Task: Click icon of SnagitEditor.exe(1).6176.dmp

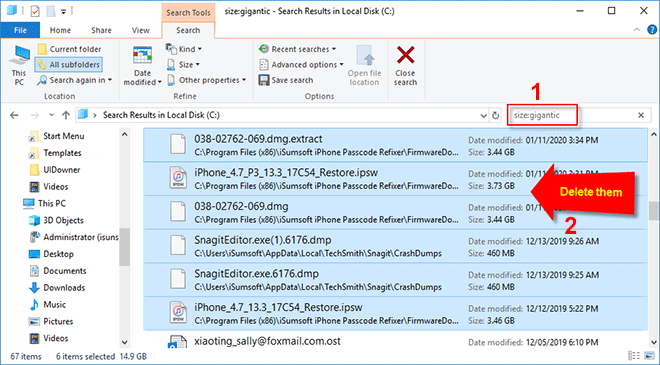Action: [x=178, y=245]
